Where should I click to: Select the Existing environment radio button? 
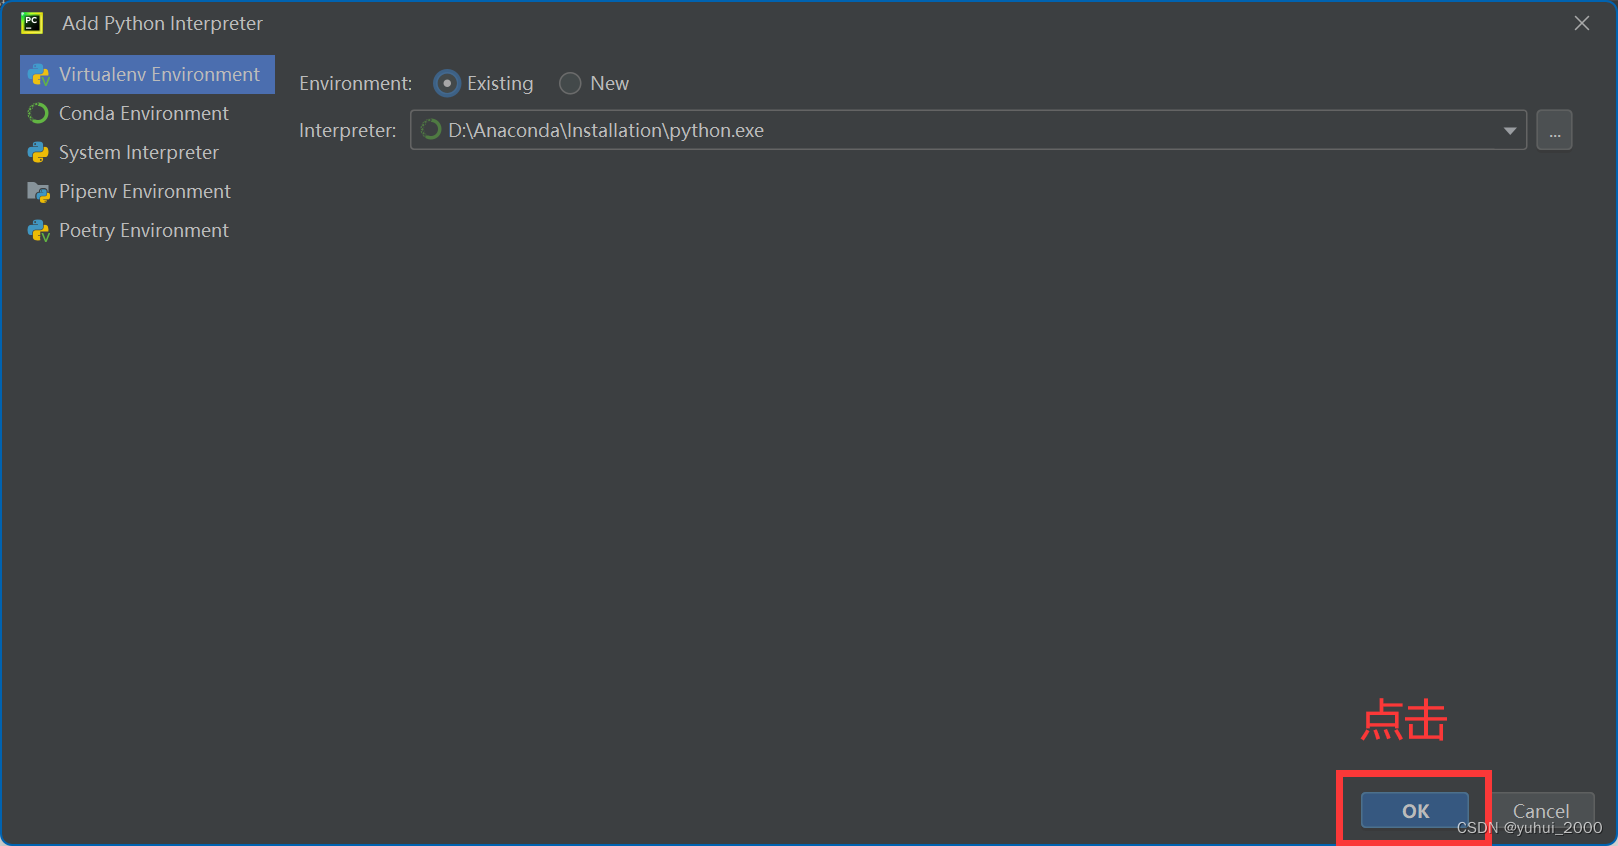click(447, 83)
